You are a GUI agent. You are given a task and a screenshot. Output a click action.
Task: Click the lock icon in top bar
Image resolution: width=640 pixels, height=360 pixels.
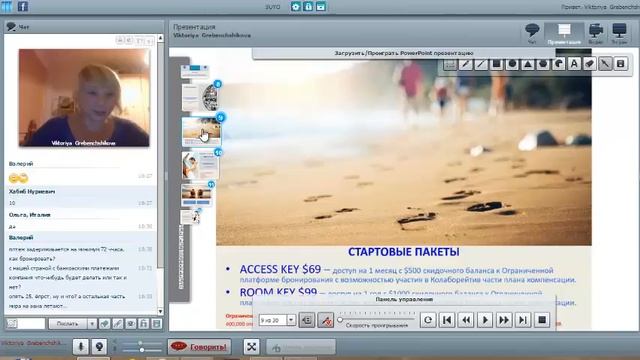[x=308, y=7]
